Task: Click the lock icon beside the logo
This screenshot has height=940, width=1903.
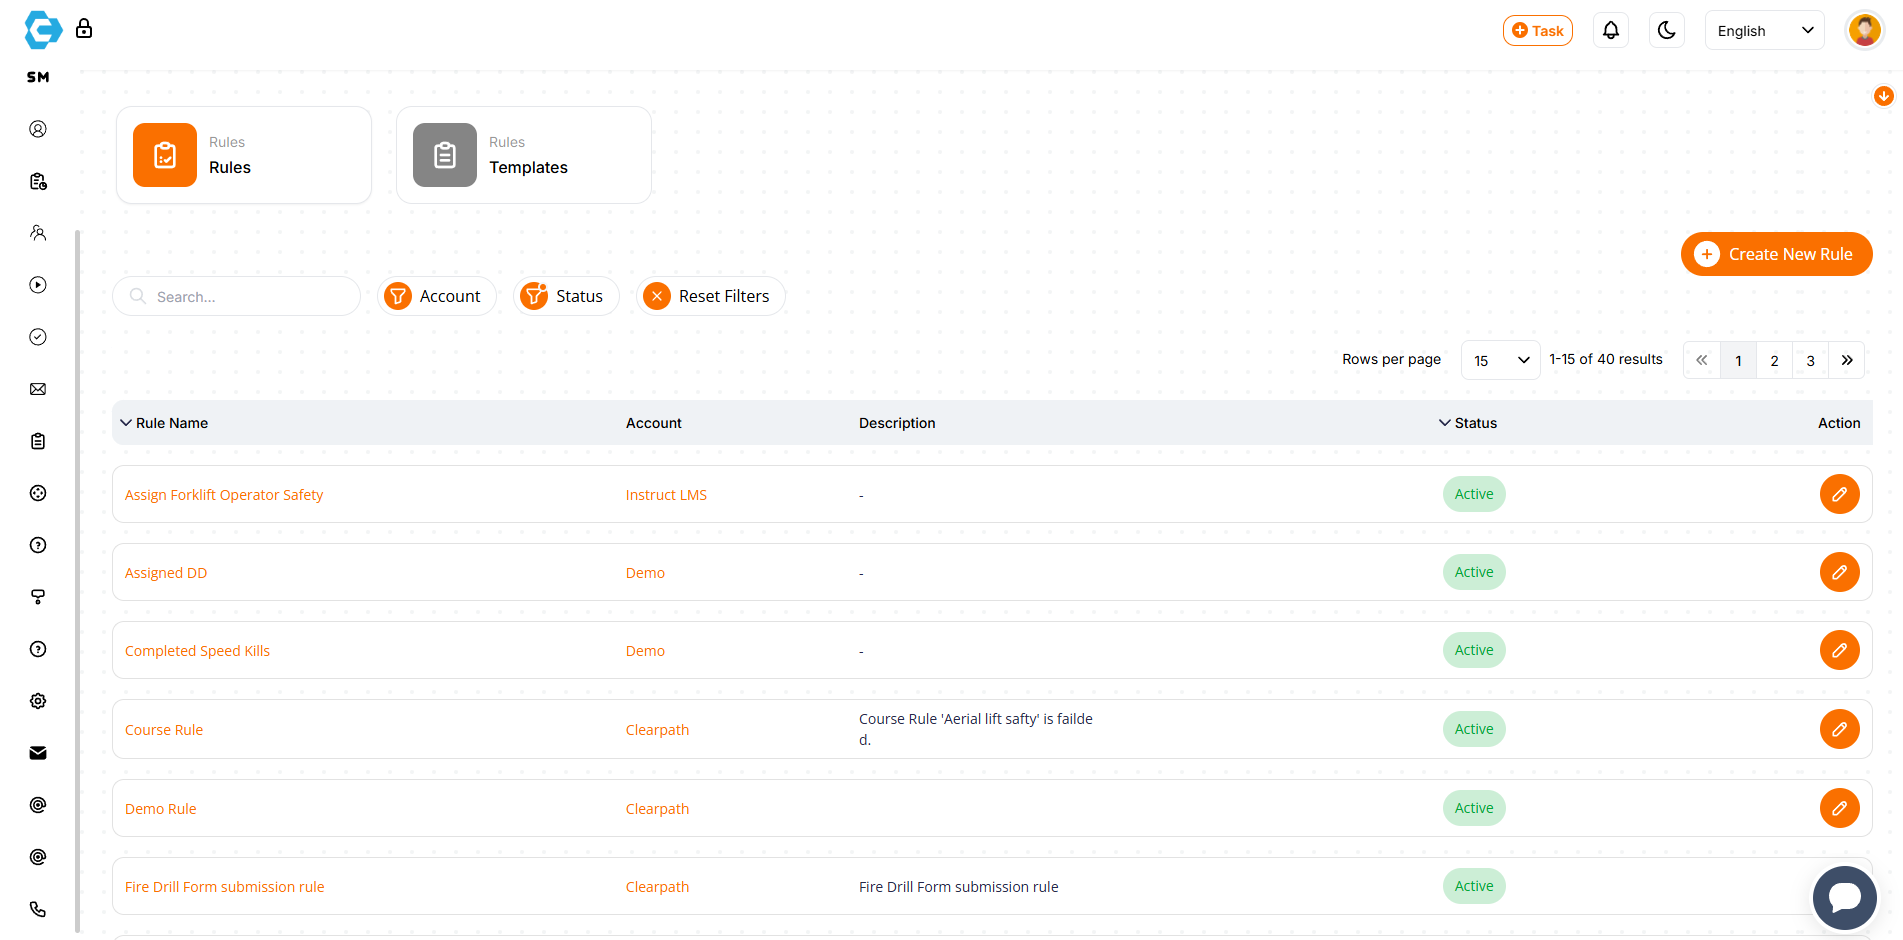Action: (x=84, y=29)
